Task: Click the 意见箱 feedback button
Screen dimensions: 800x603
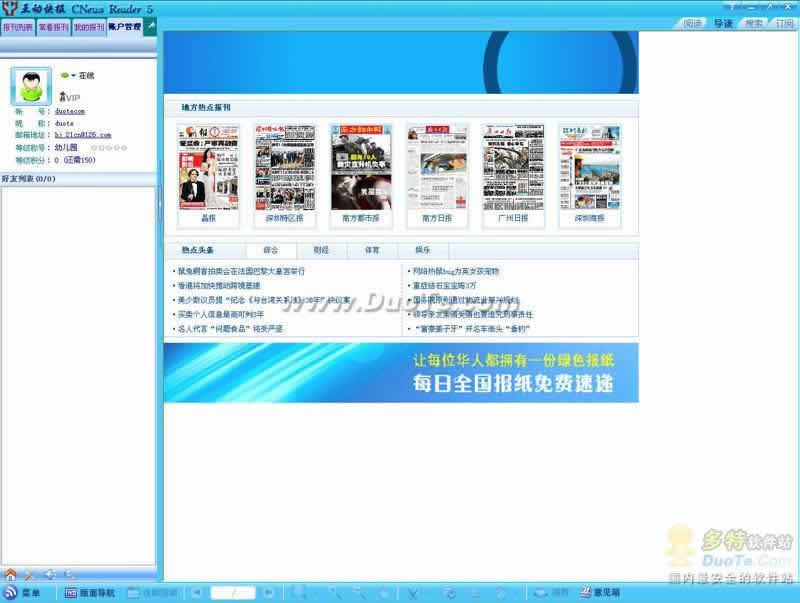Action: (600, 592)
